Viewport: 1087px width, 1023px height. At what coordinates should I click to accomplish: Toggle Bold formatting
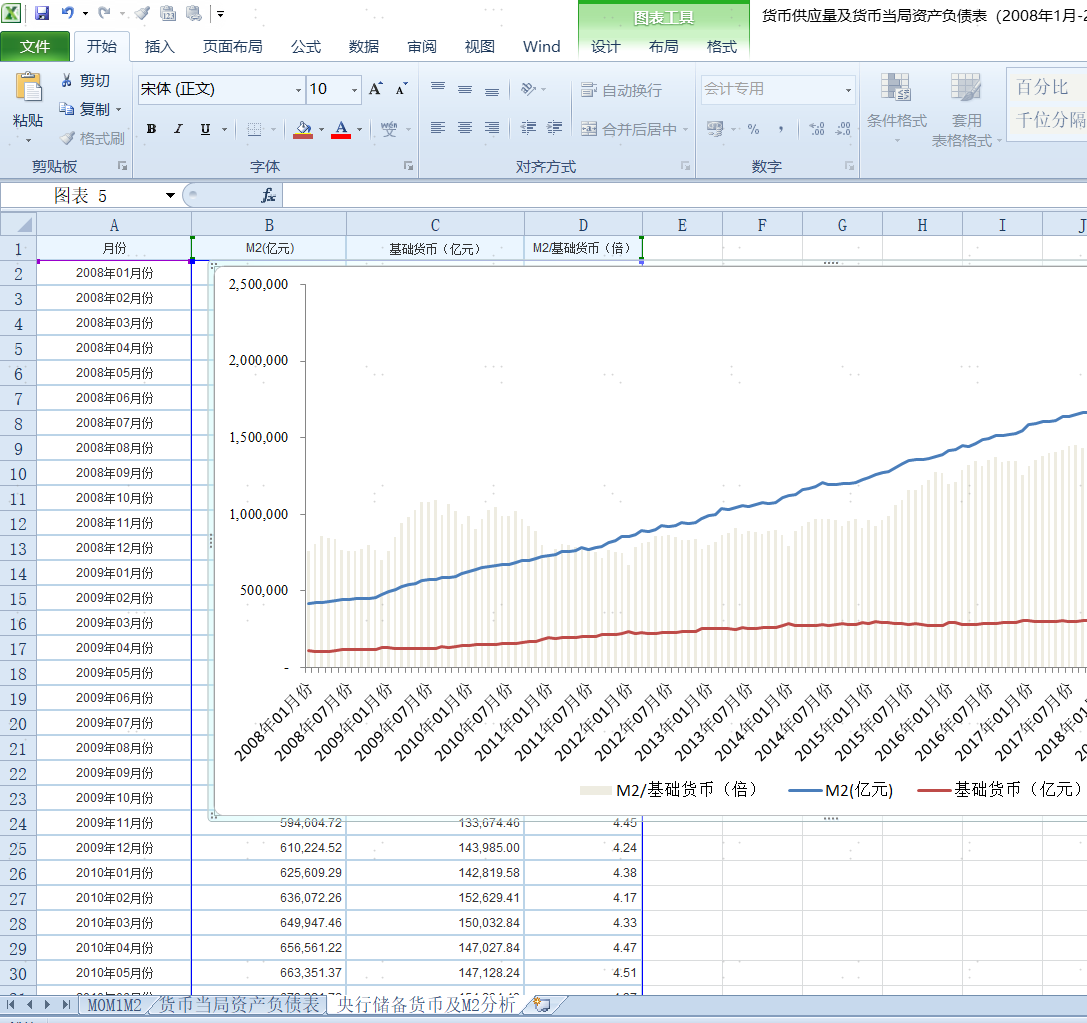(151, 129)
